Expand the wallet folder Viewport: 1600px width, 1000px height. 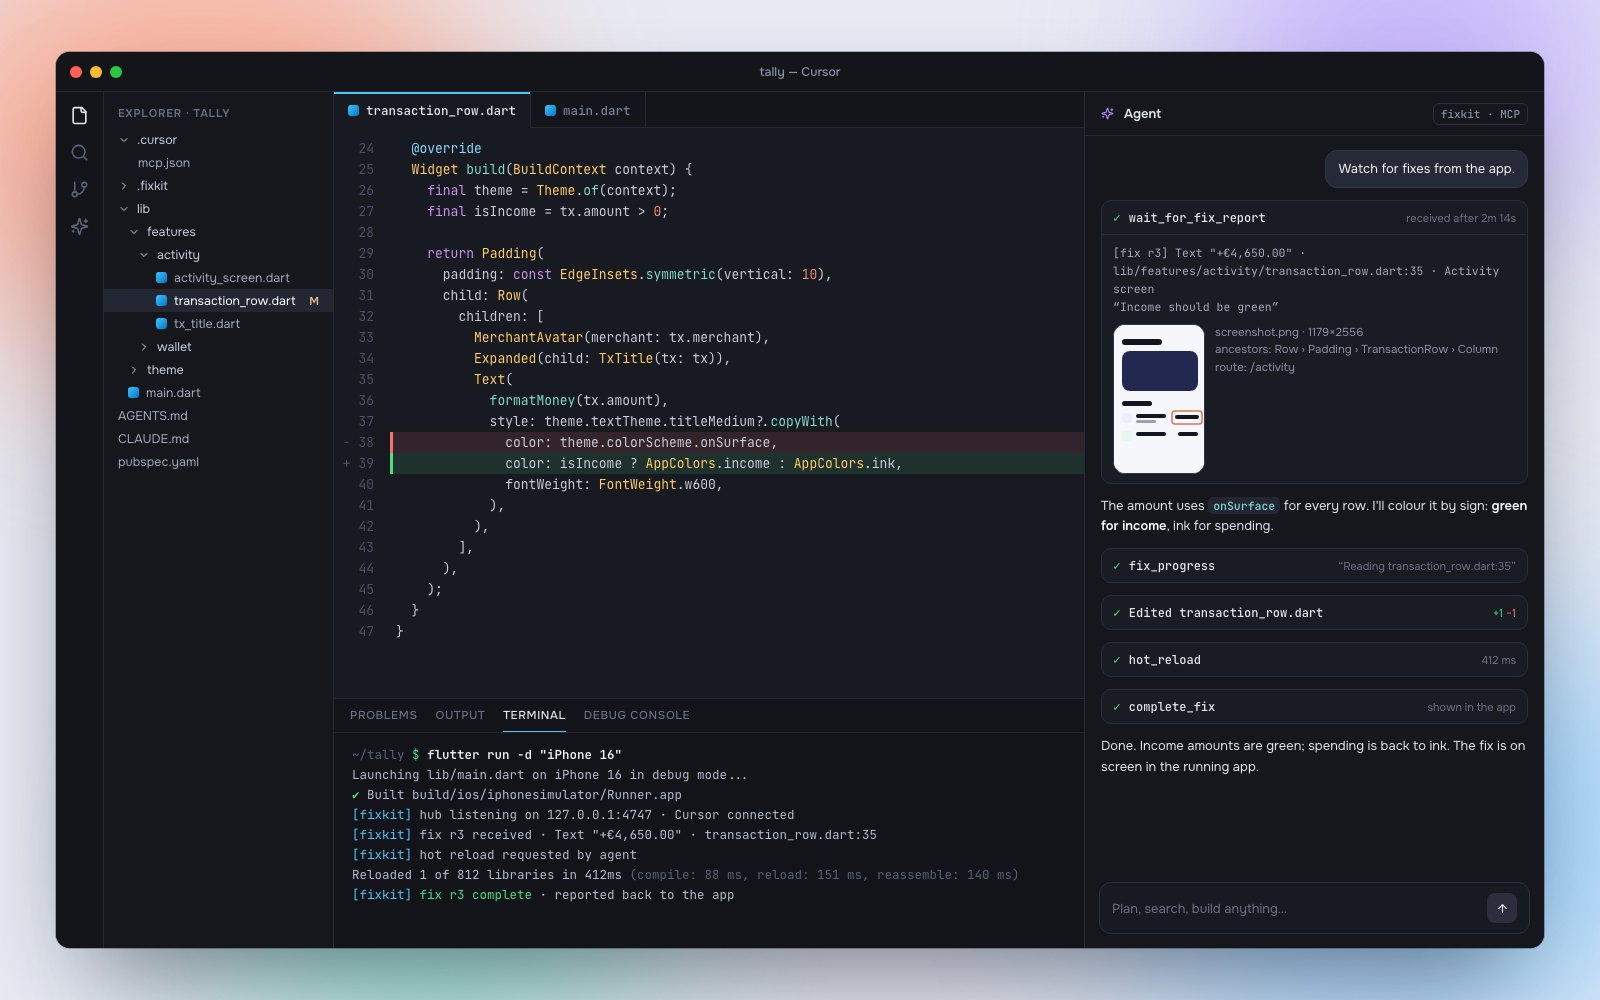point(144,347)
